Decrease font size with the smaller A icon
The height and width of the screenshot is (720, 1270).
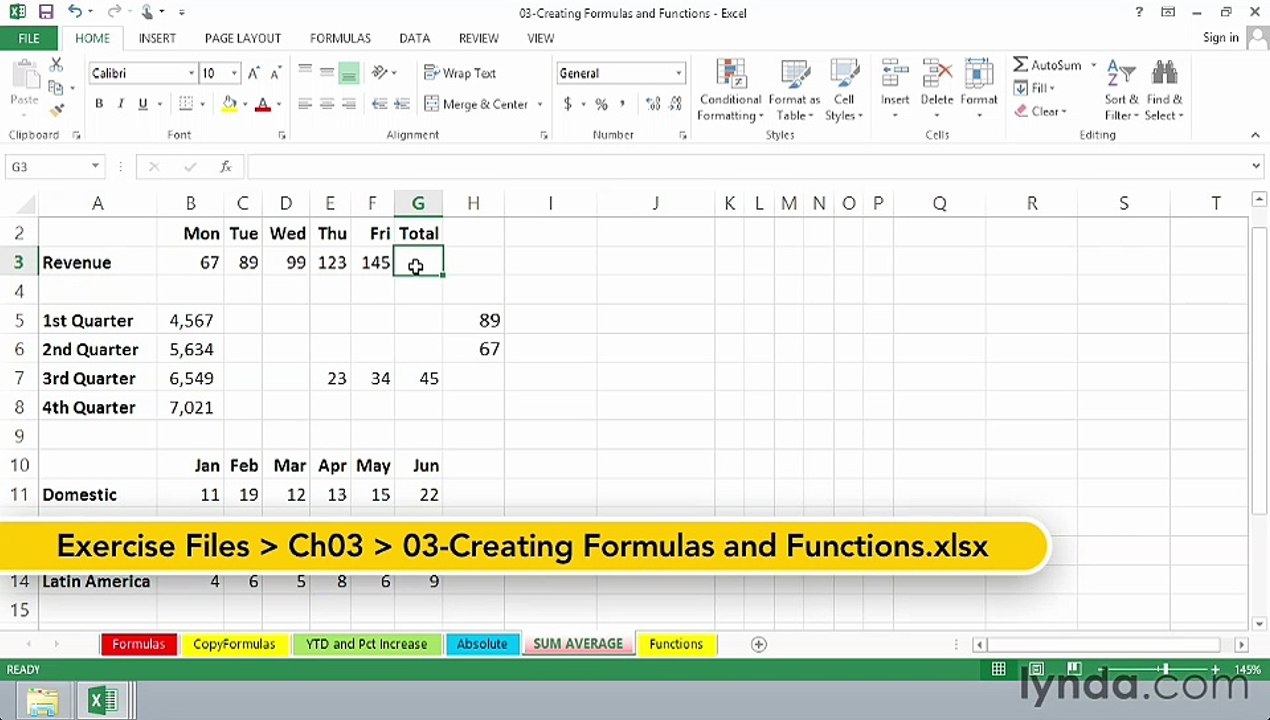[x=274, y=73]
